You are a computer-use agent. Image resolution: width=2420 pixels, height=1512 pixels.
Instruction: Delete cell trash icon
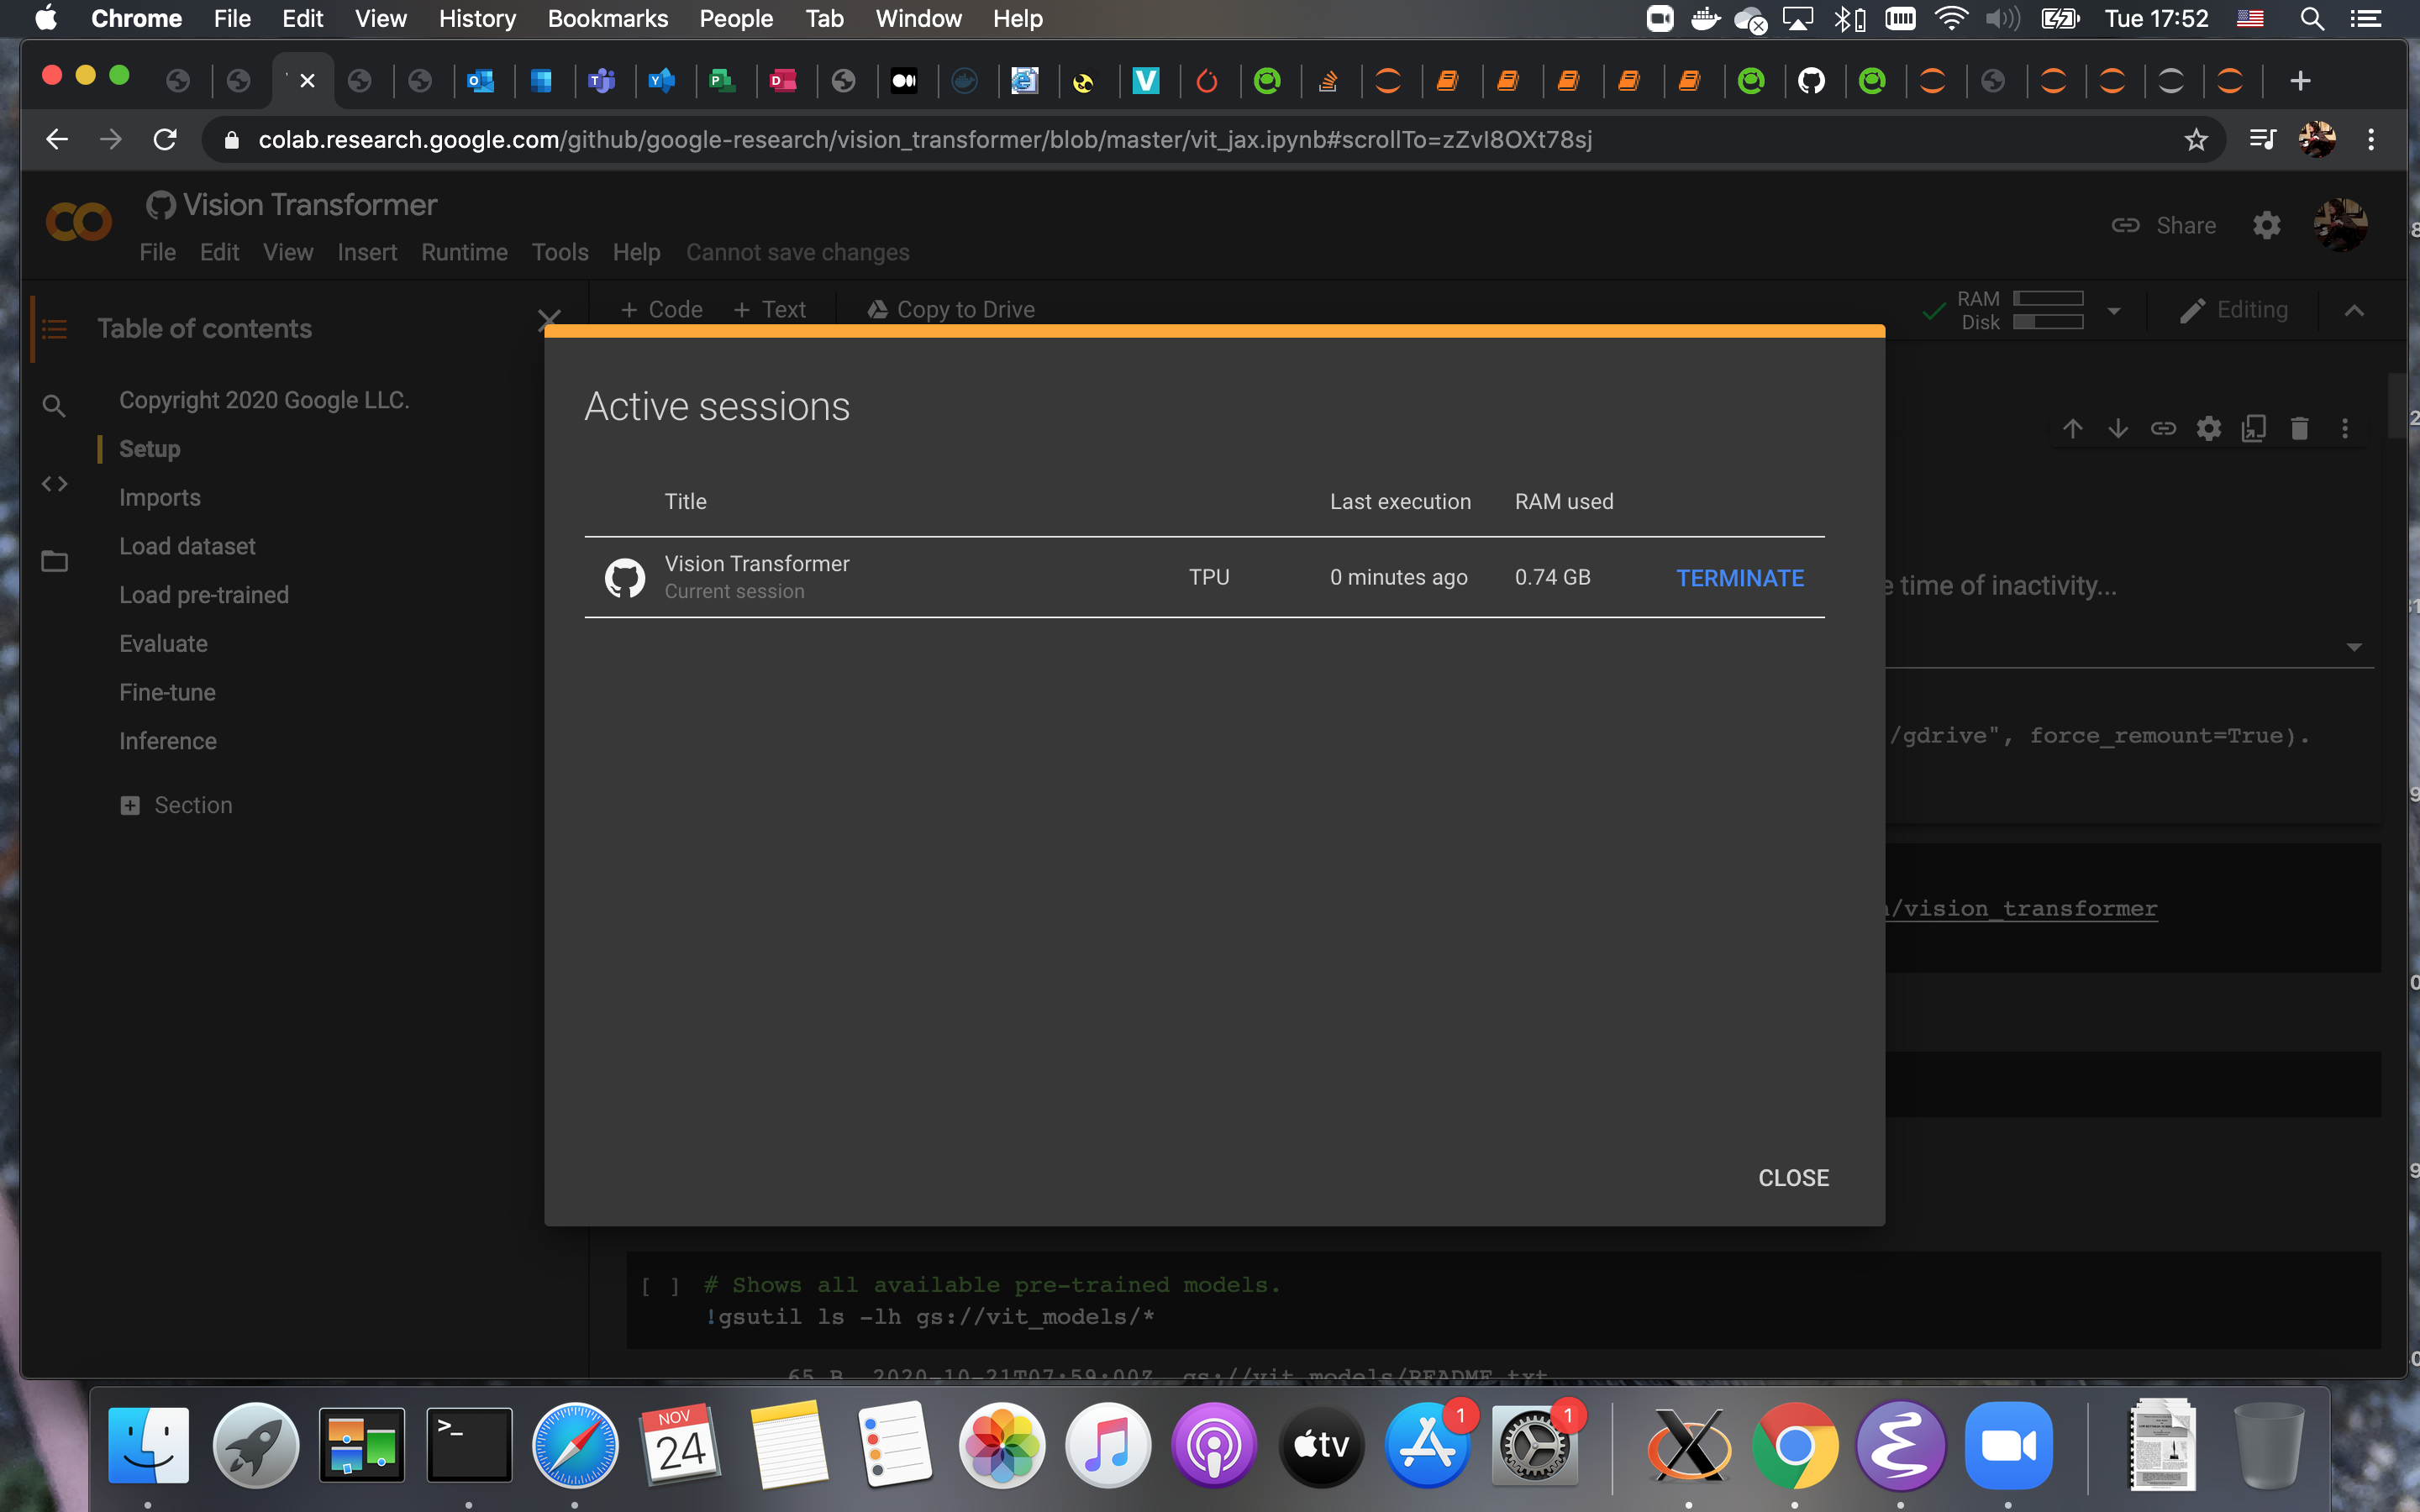pyautogui.click(x=2299, y=429)
